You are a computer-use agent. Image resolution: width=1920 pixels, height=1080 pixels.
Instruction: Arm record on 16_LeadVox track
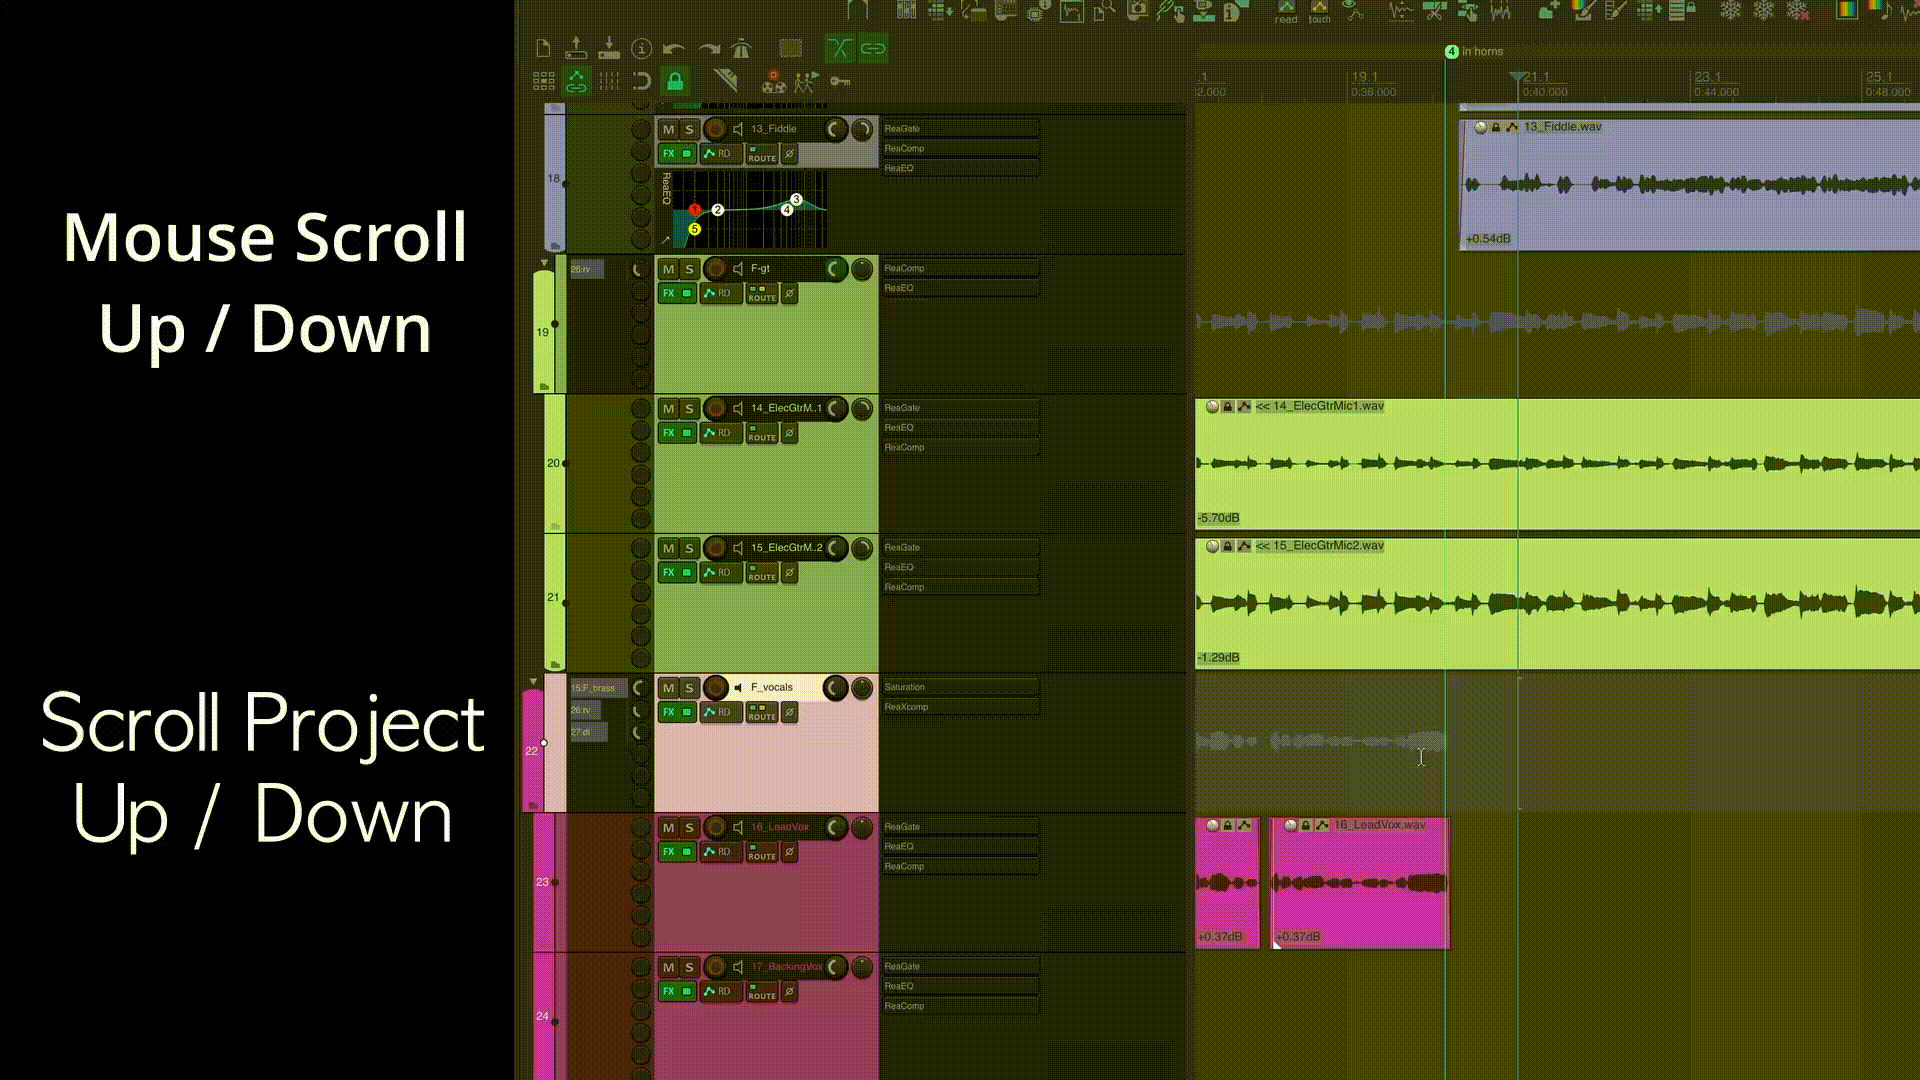coord(715,827)
